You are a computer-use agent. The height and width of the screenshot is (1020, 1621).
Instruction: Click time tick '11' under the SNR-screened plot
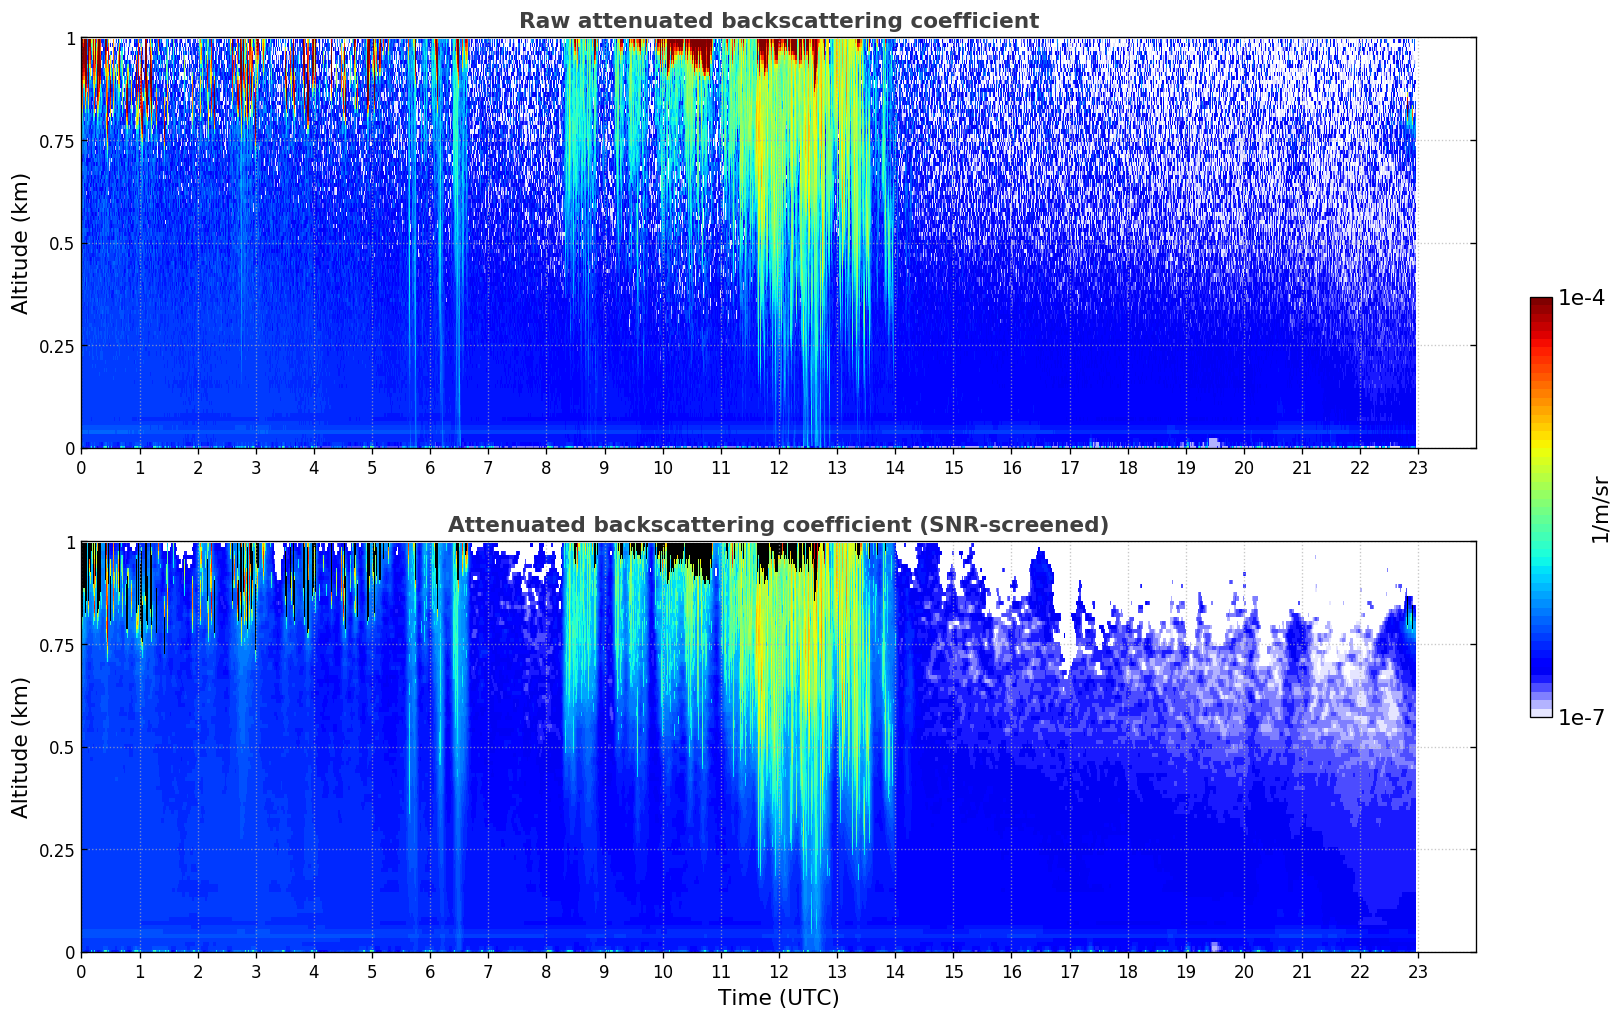click(721, 971)
